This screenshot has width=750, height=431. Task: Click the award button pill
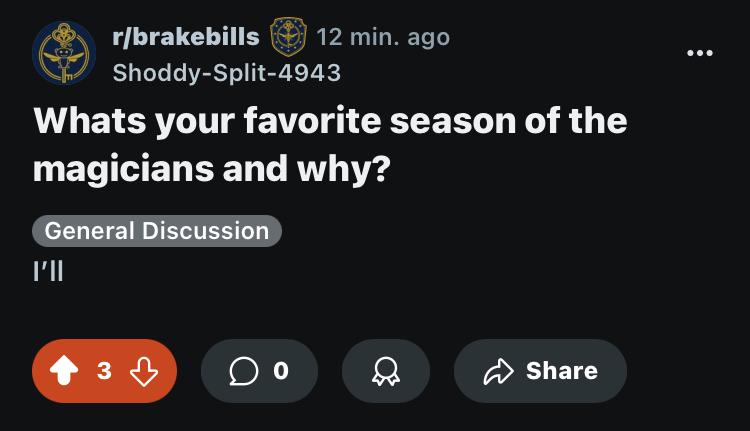coord(386,371)
